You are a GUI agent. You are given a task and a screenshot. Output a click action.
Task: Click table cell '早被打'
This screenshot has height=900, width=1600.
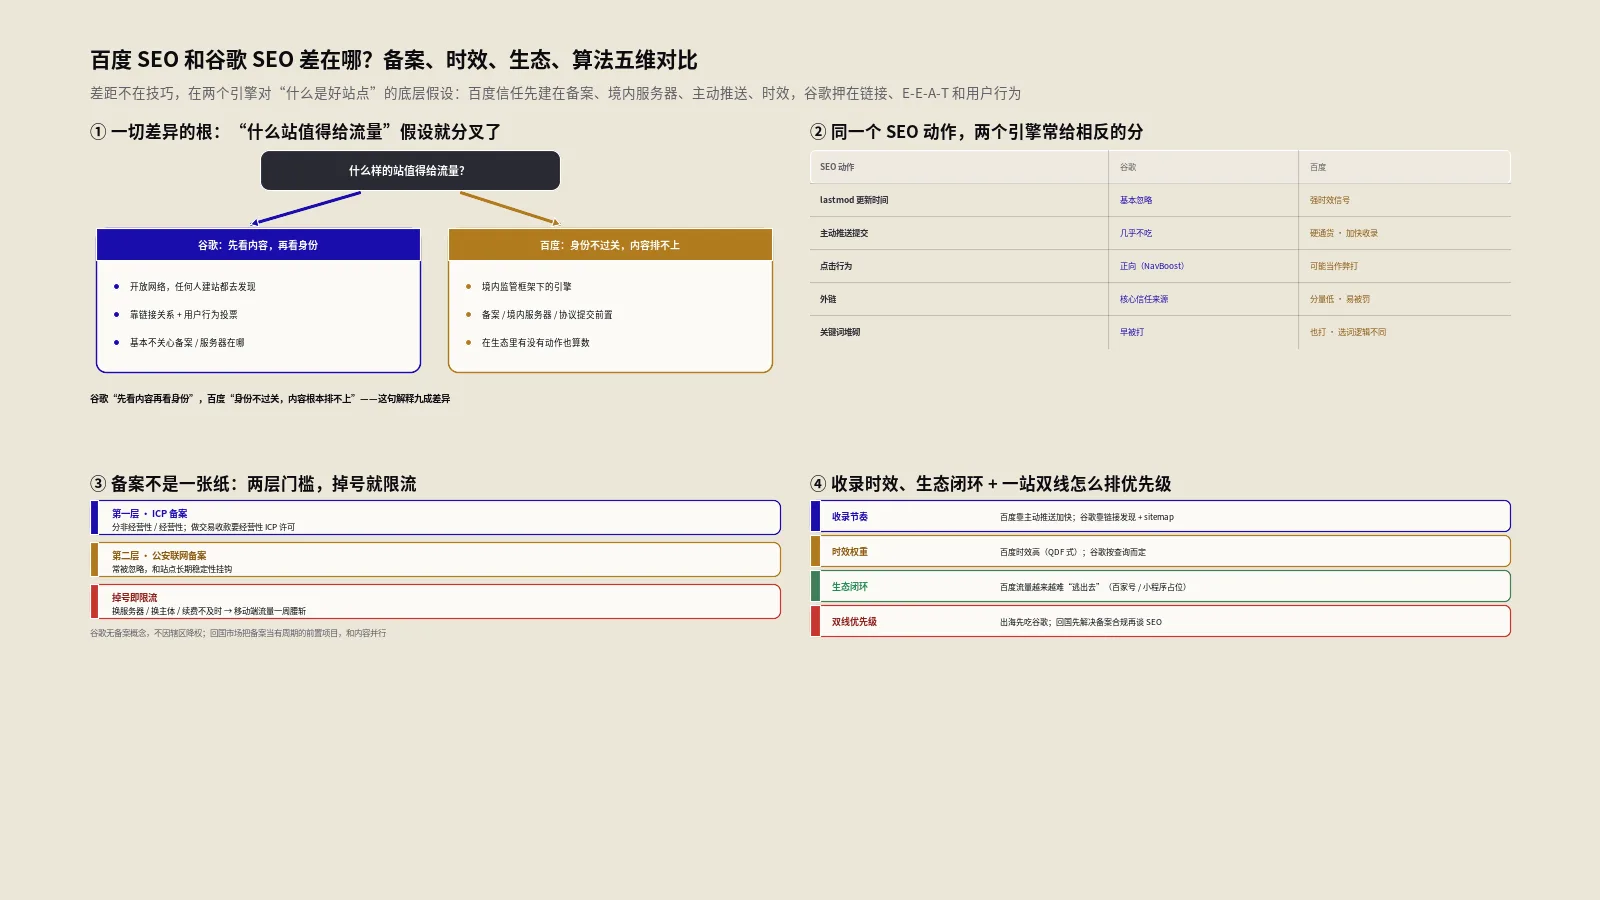1132,332
